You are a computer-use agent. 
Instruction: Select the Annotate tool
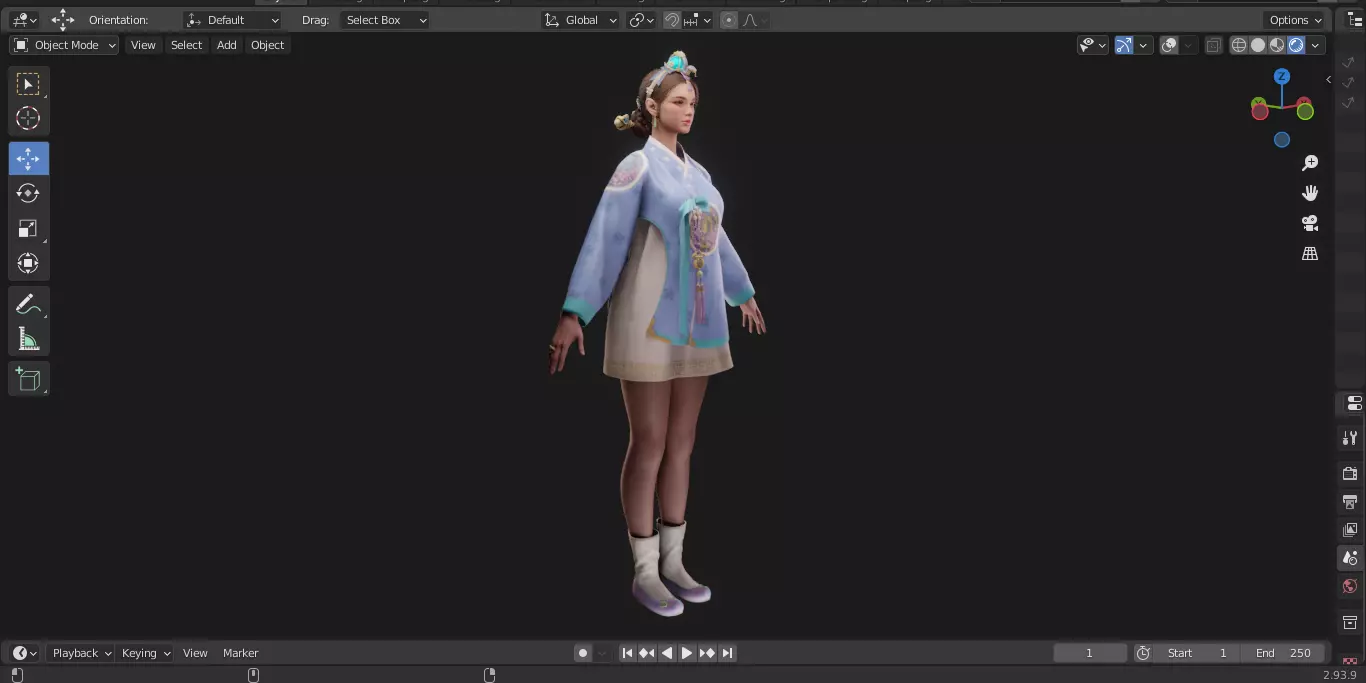(x=28, y=305)
